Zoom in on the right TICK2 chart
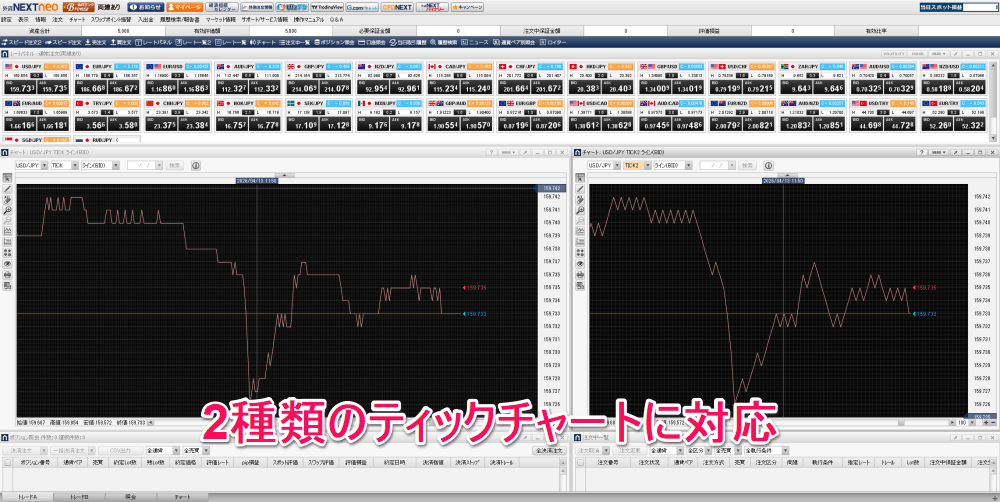Viewport: 1000px width, 502px height. (580, 210)
